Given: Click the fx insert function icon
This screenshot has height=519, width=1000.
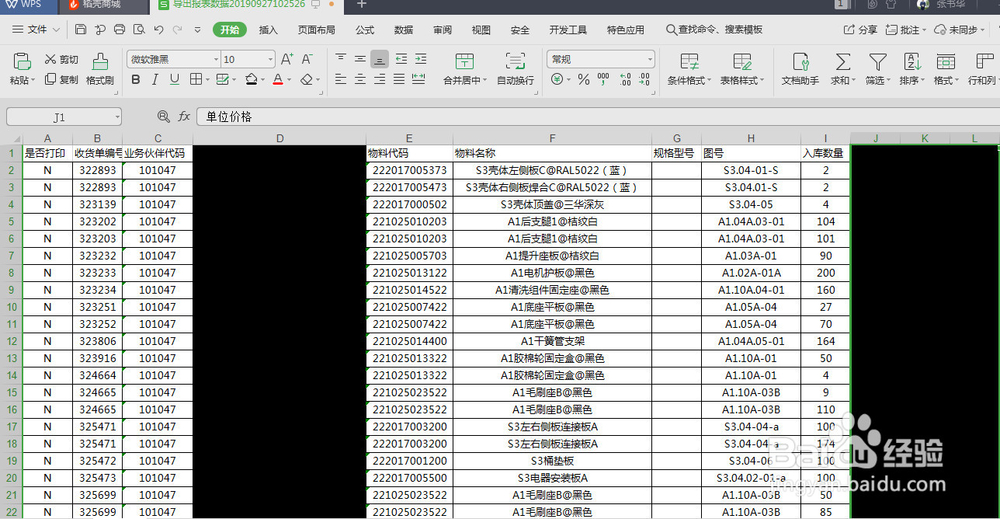Looking at the screenshot, I should 184,116.
